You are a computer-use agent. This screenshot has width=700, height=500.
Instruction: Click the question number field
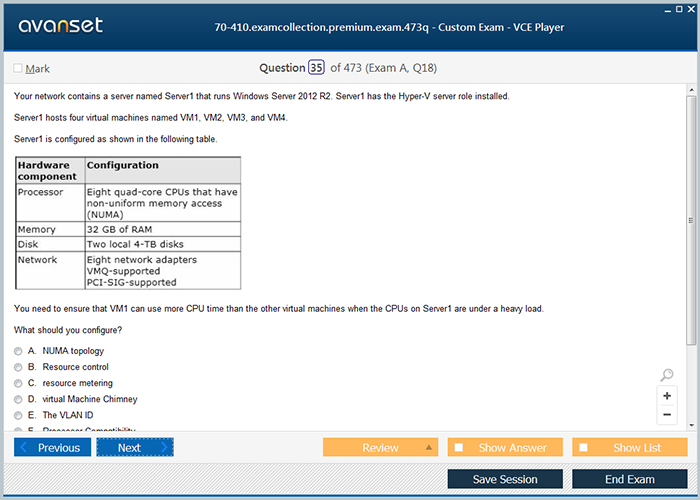pyautogui.click(x=316, y=68)
